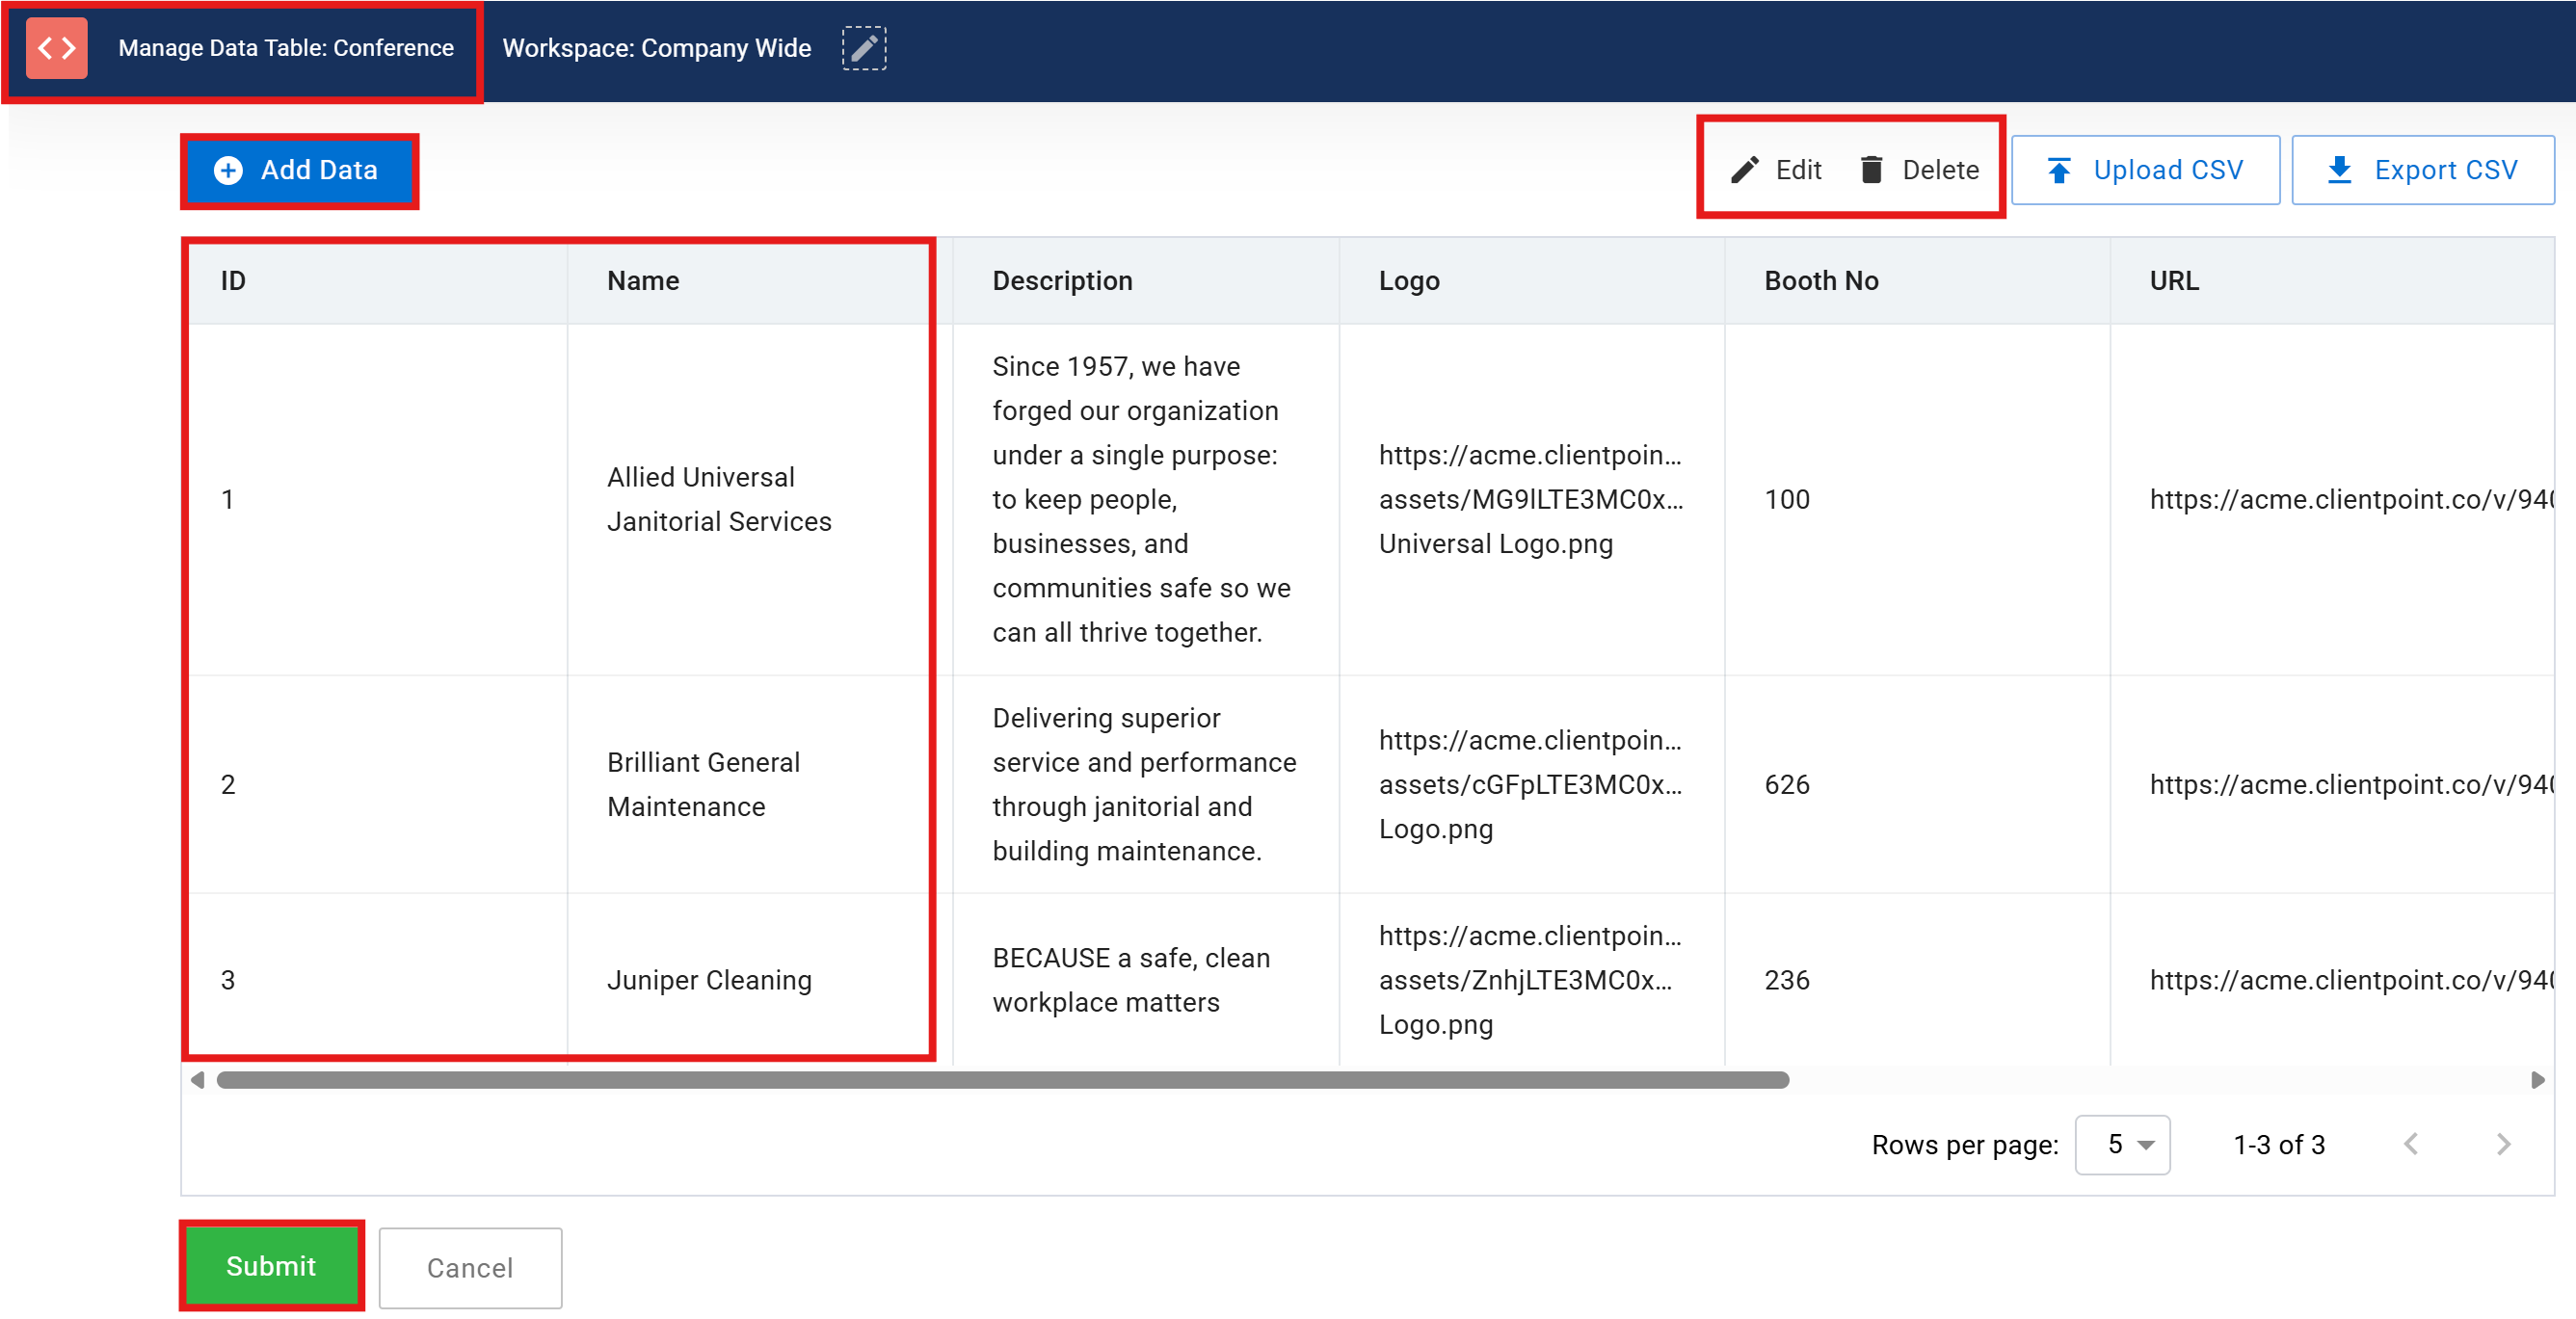The height and width of the screenshot is (1319, 2576).
Task: Click the Add Data button
Action: click(299, 171)
